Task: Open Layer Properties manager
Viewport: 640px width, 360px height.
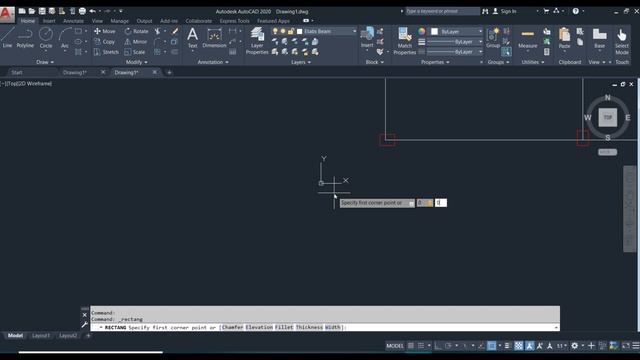Action: pyautogui.click(x=257, y=41)
